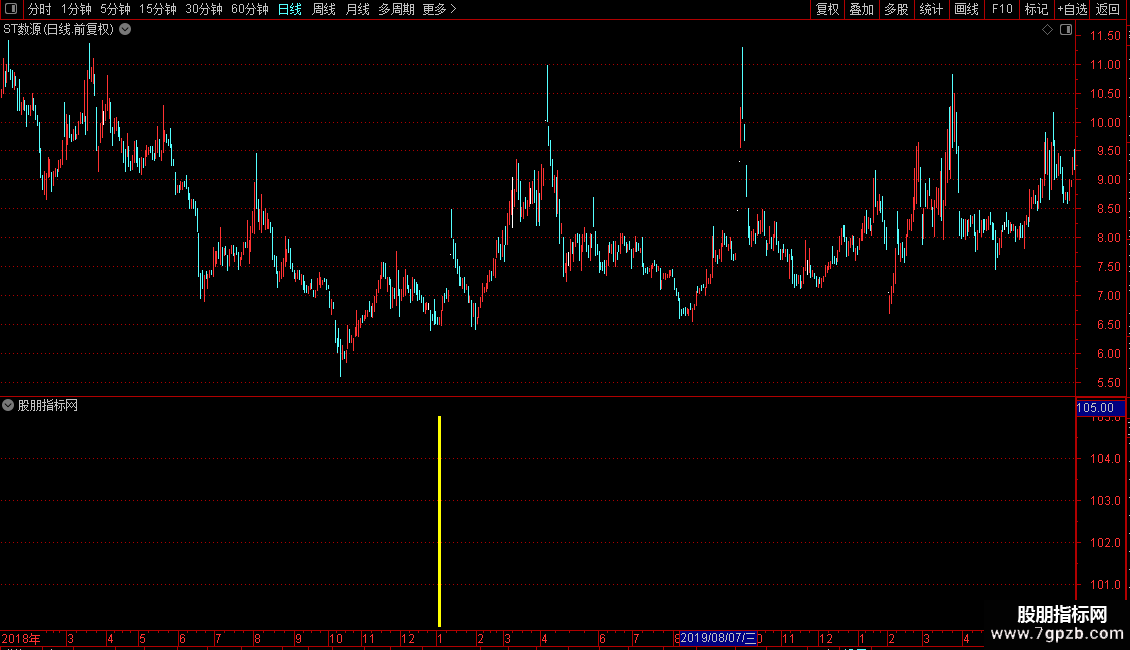The width and height of the screenshot is (1130, 650).
Task: Click the 104.0 indicator axis label
Action: (1105, 459)
